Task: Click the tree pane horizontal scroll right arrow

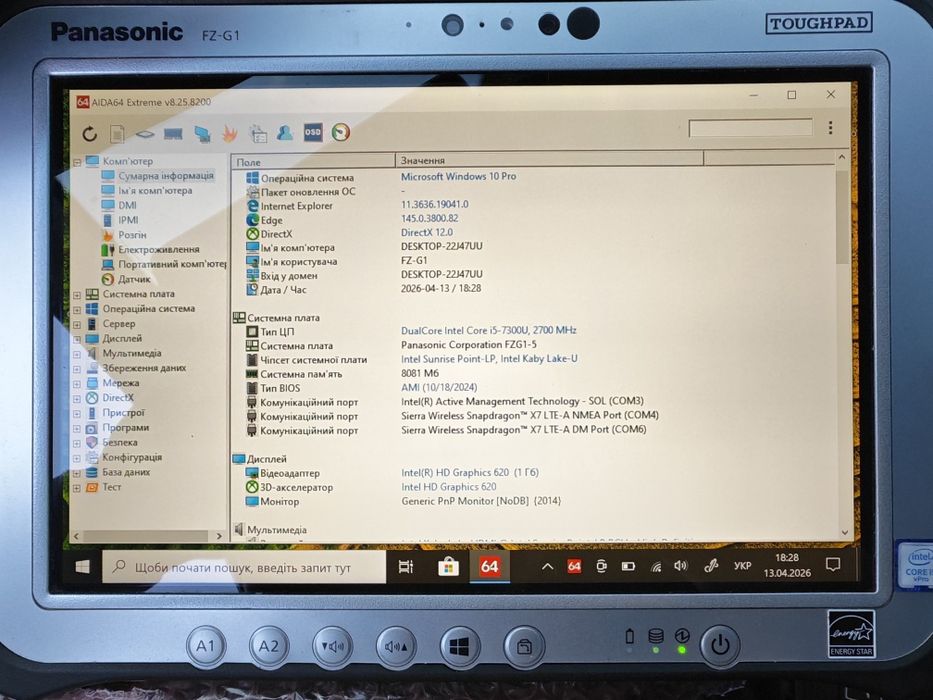Action: pyautogui.click(x=219, y=536)
